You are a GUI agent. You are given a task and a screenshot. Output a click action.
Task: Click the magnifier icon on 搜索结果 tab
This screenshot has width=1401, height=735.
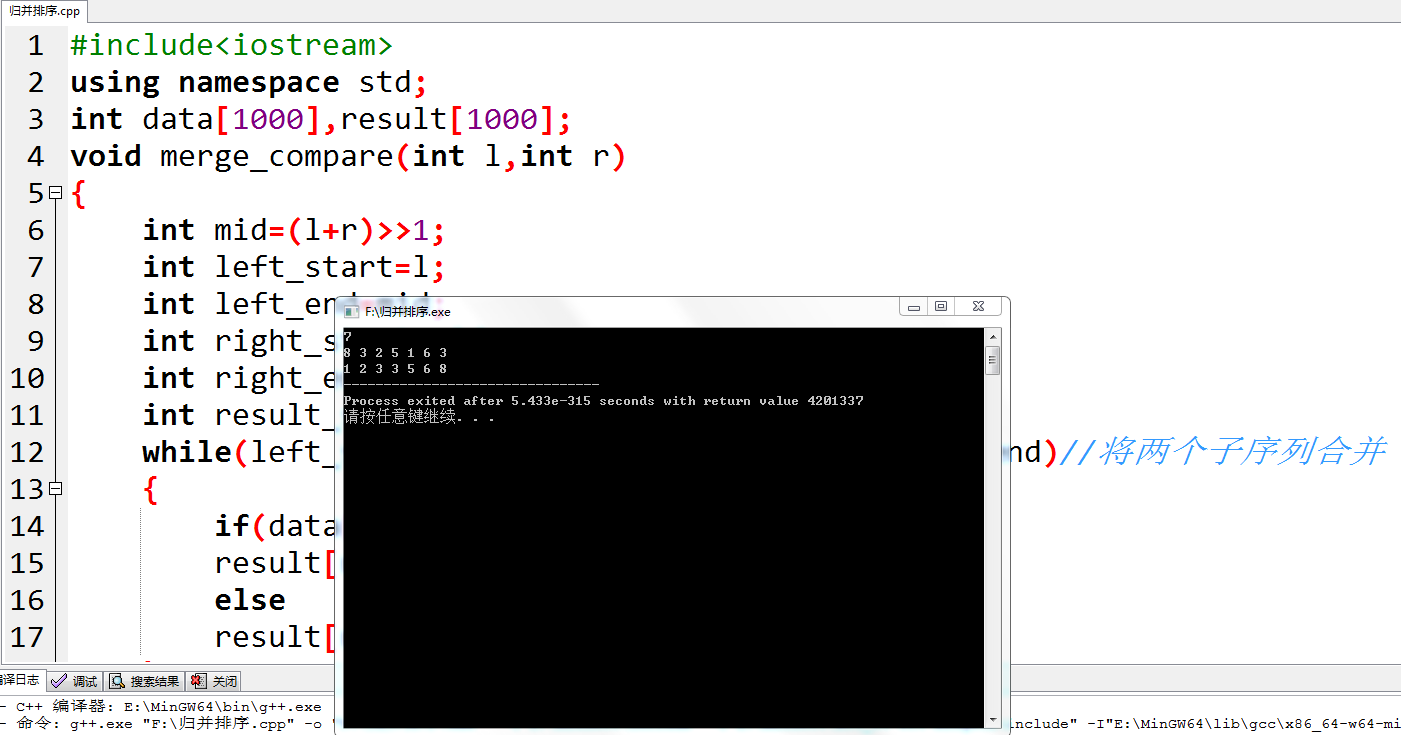pyautogui.click(x=117, y=681)
